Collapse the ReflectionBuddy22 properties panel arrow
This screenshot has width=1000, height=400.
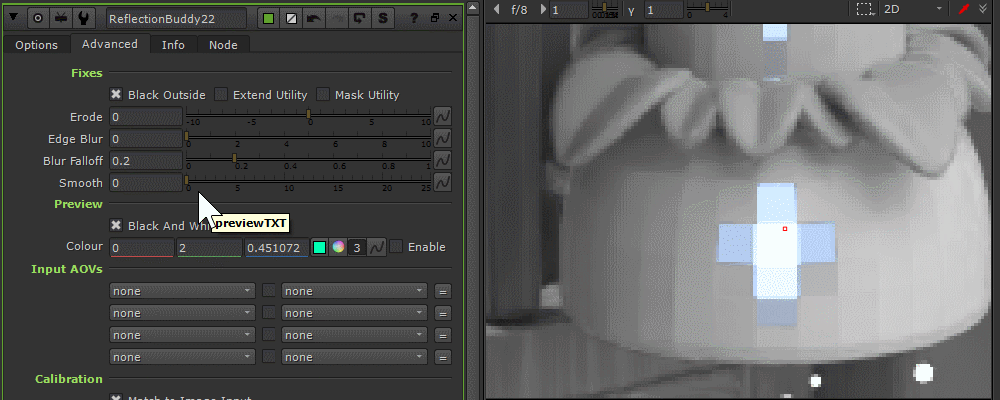[x=14, y=18]
